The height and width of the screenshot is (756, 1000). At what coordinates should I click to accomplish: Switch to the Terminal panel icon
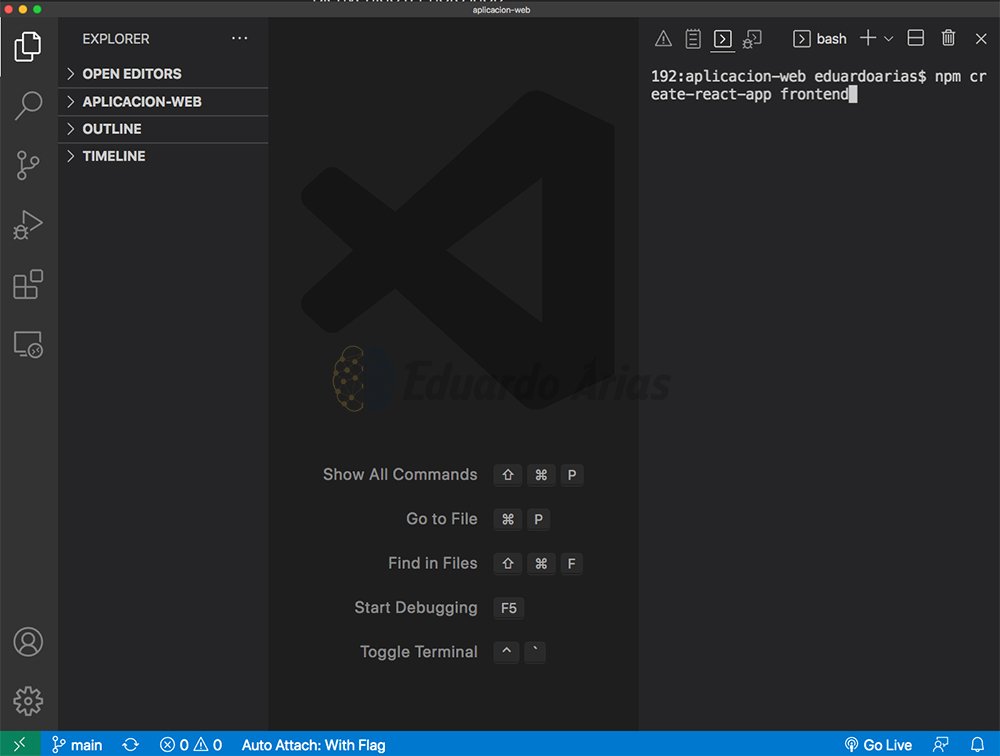723,39
